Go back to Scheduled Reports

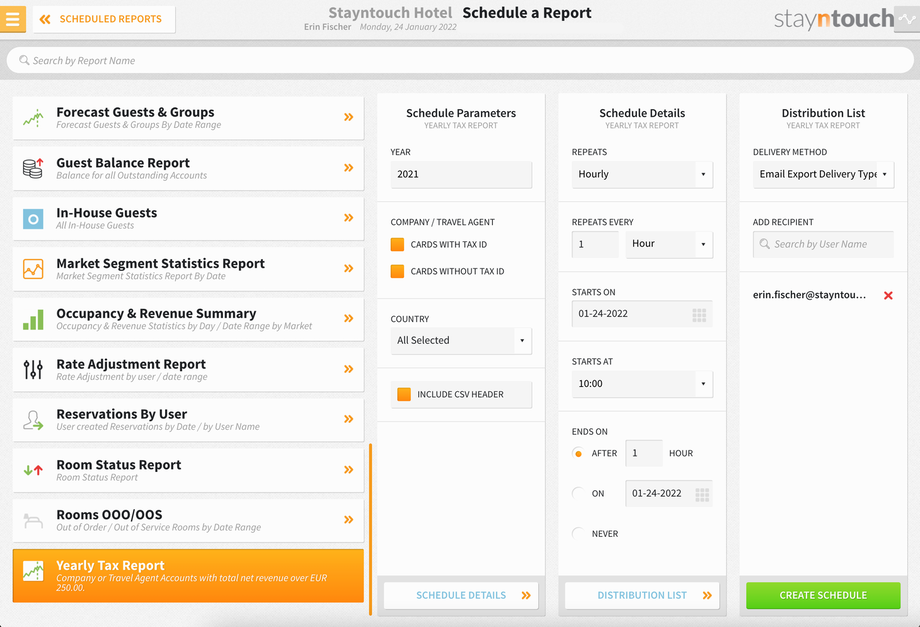(x=104, y=19)
